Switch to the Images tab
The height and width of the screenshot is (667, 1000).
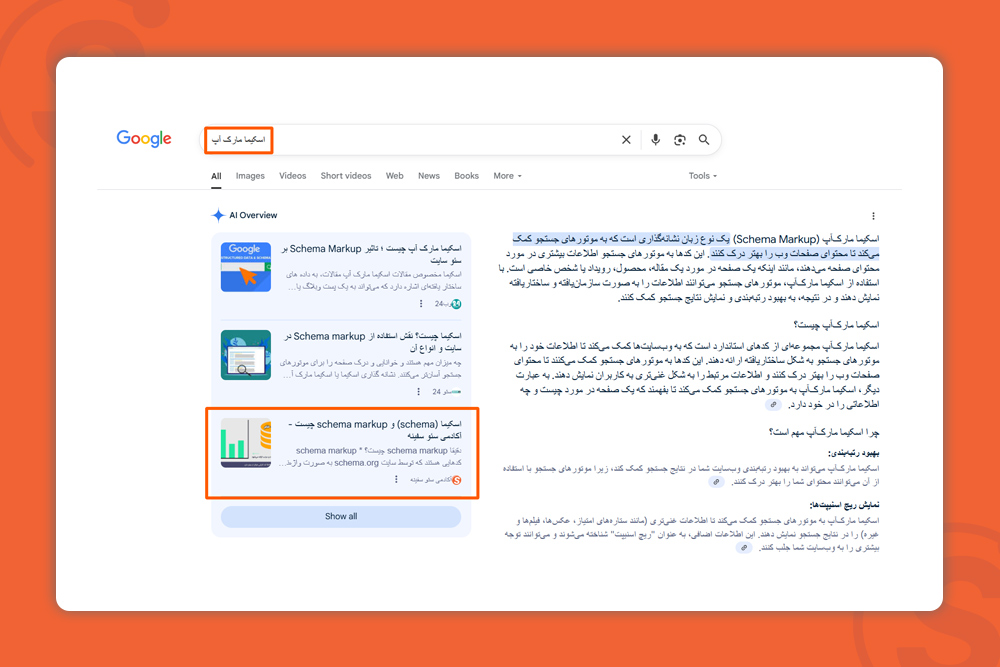pos(250,176)
